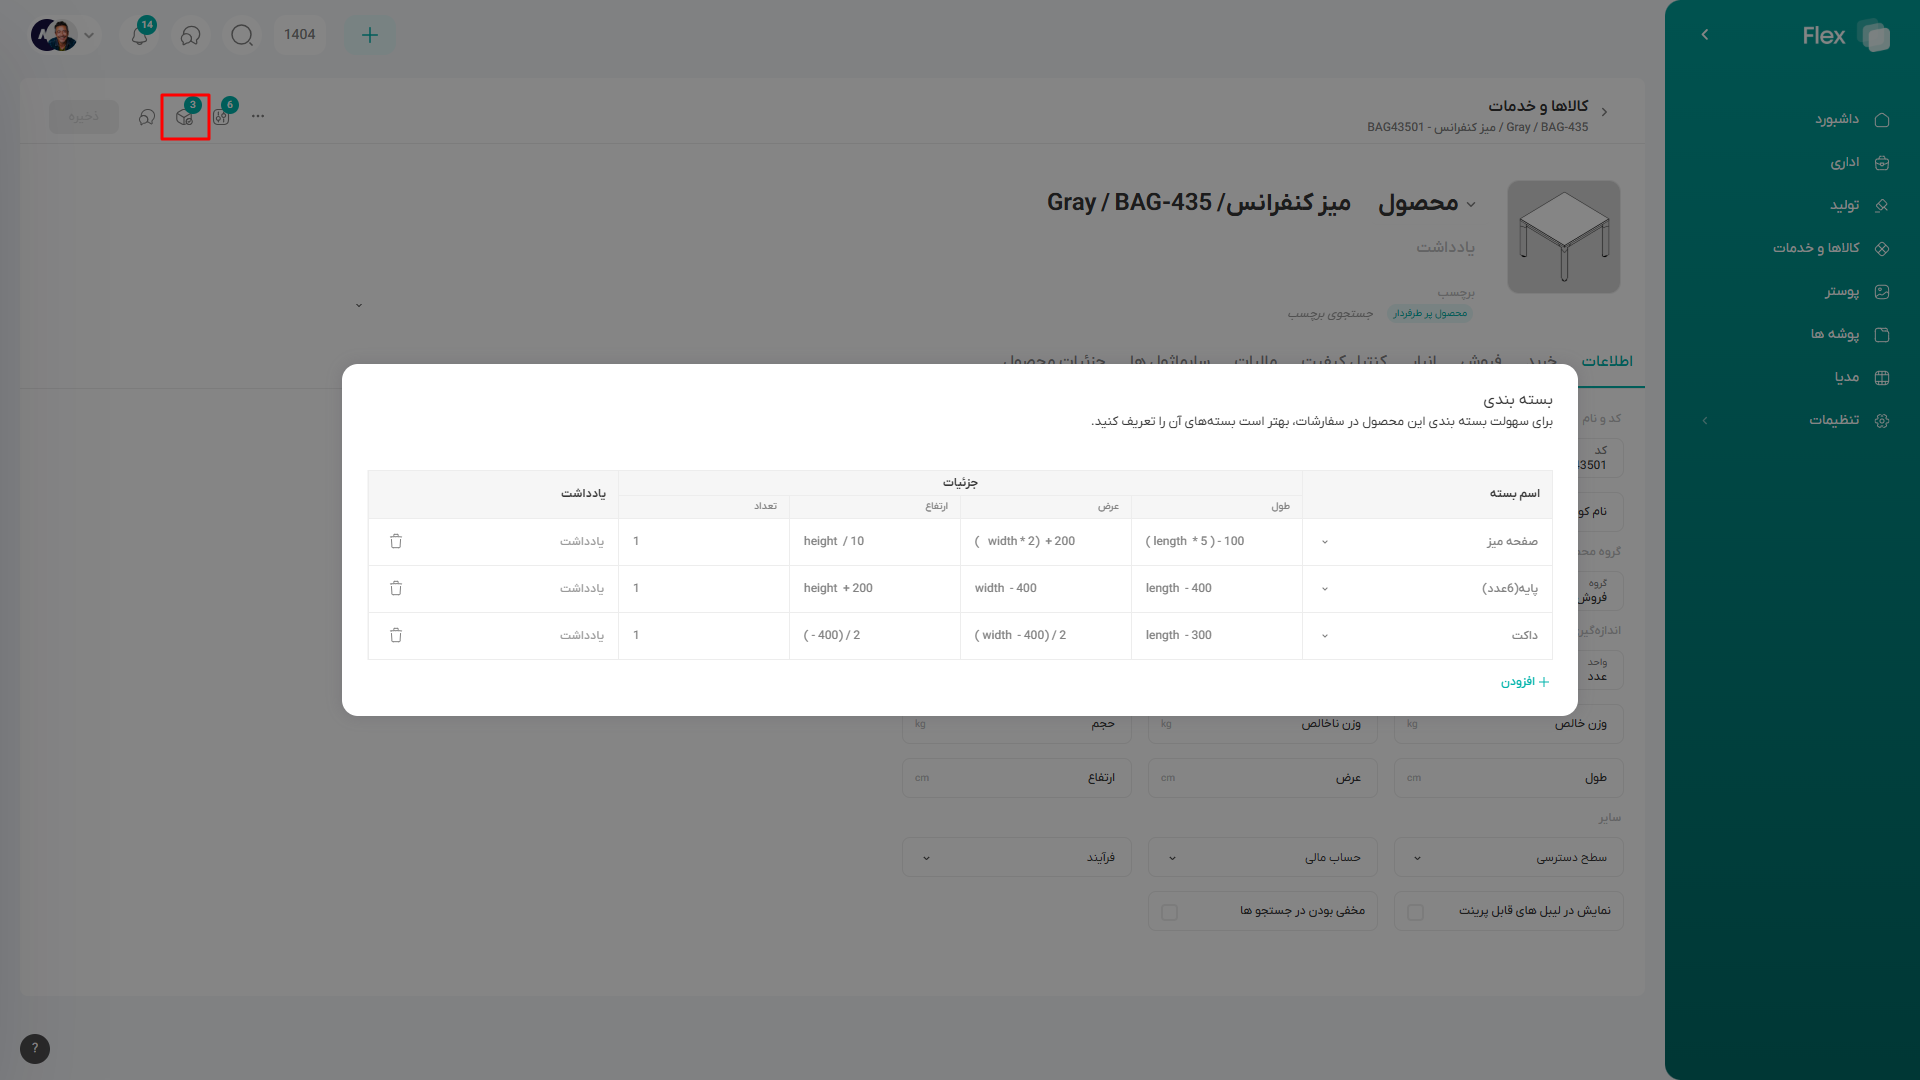This screenshot has height=1080, width=1920.
Task: Click افزودن to add a package
Action: [x=1525, y=682]
